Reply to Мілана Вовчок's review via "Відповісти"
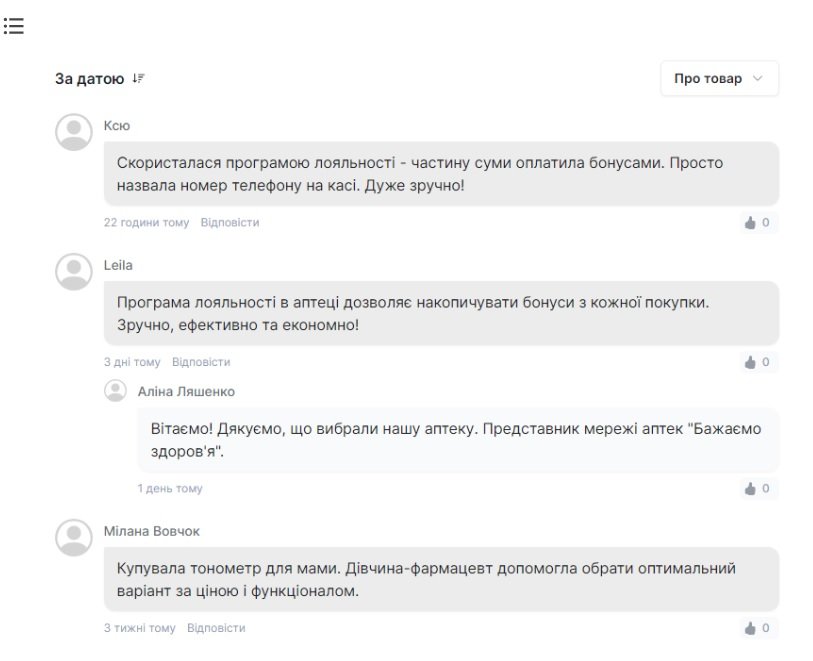 click(x=215, y=628)
